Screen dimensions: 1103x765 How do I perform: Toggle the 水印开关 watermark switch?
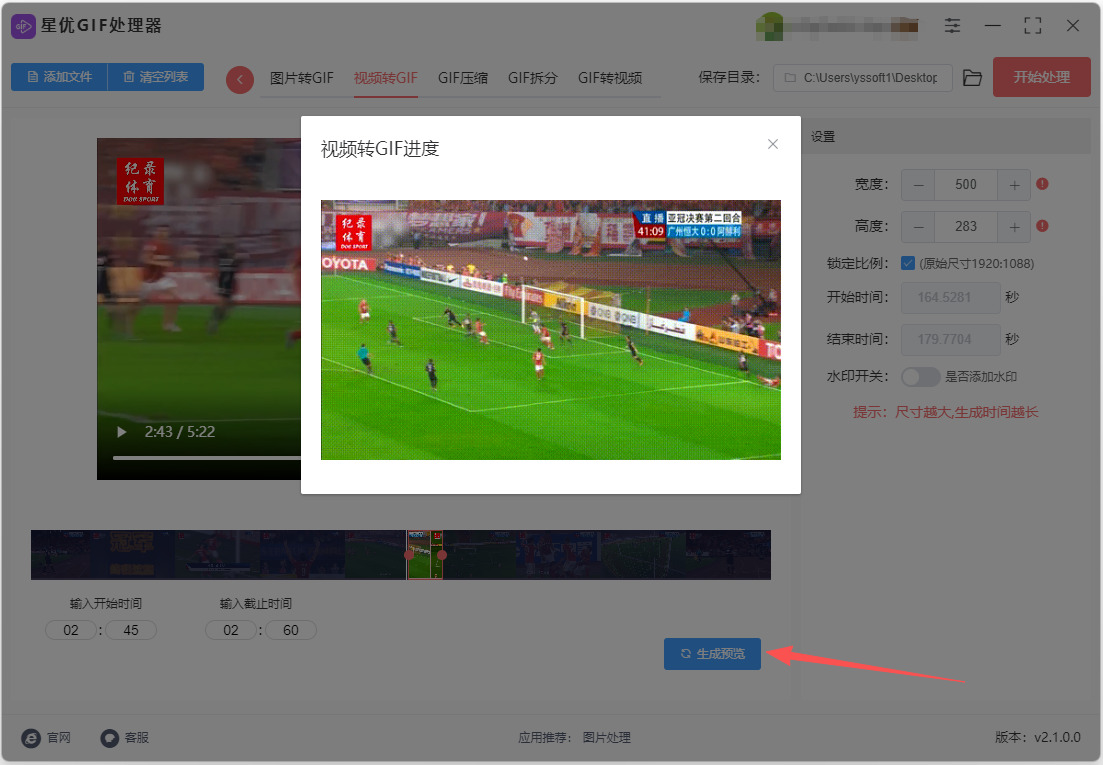[921, 377]
